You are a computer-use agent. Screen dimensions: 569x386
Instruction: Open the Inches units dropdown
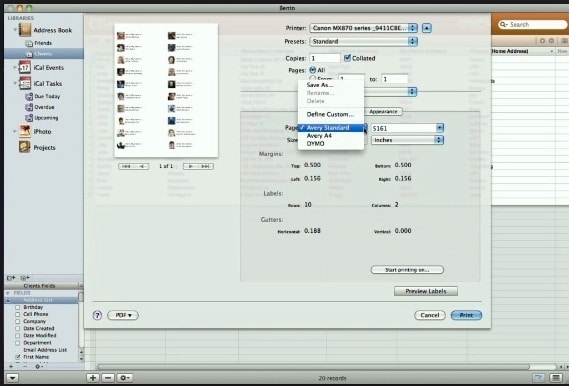pyautogui.click(x=407, y=140)
